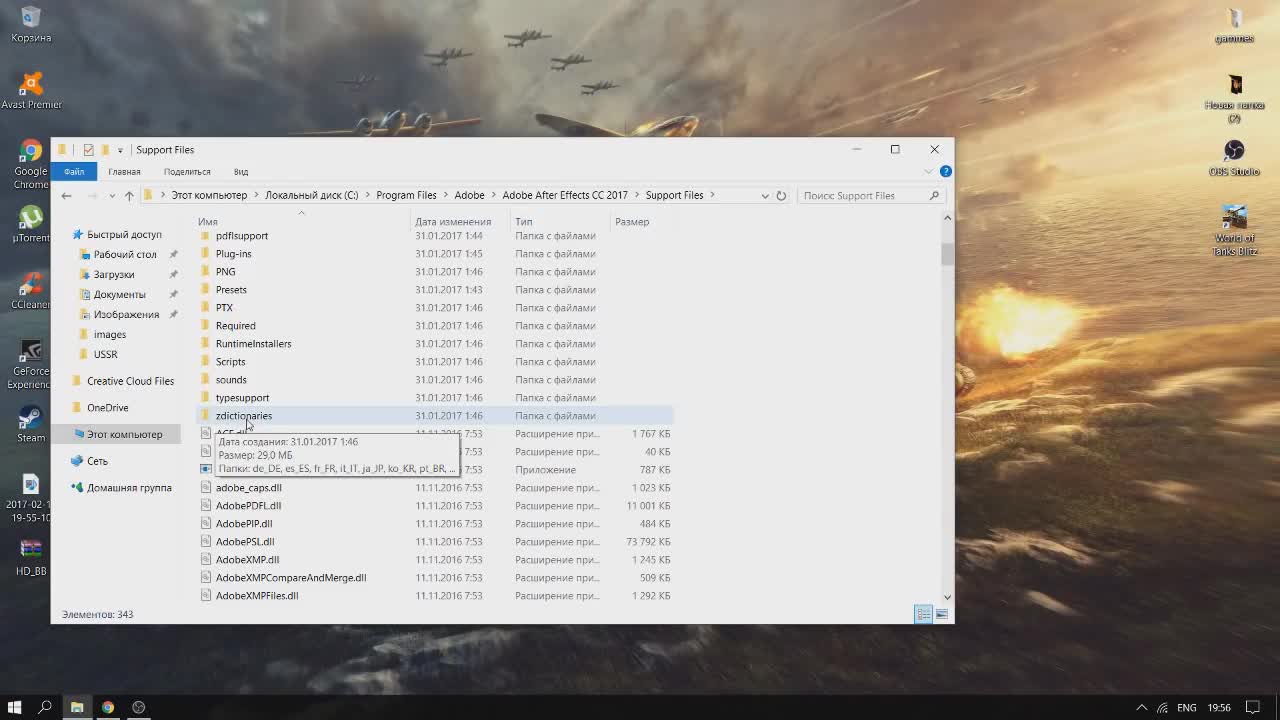Open the Файл tab in Explorer

(x=74, y=172)
